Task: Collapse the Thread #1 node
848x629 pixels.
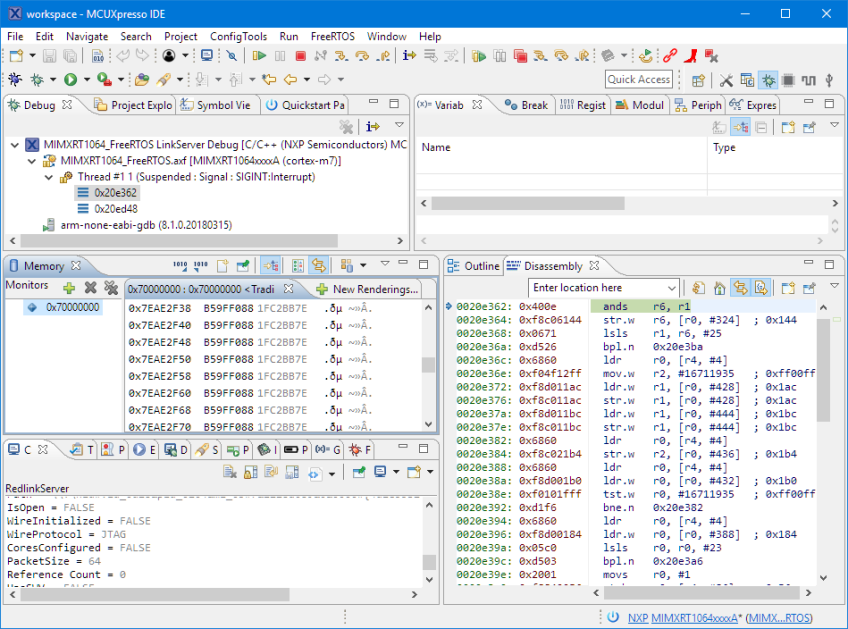Action: coord(49,177)
